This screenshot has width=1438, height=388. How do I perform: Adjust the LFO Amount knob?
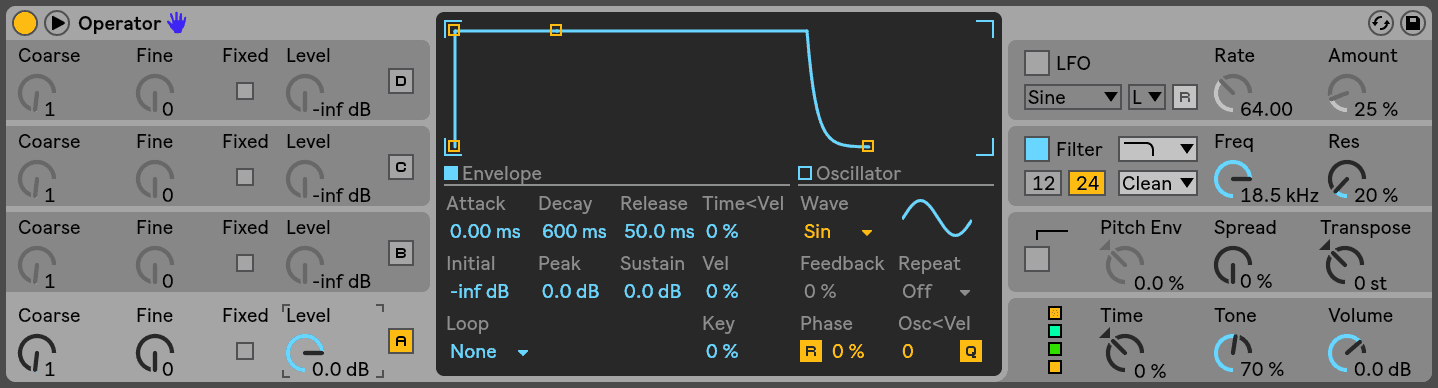point(1347,94)
